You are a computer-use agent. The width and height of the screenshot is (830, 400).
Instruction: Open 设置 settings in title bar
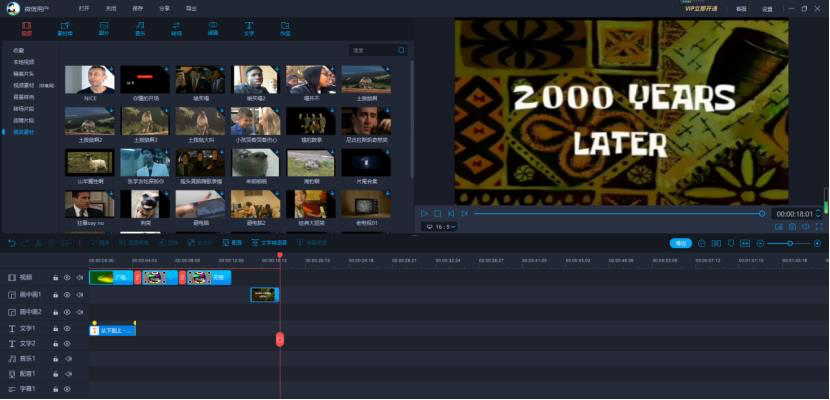pos(767,9)
